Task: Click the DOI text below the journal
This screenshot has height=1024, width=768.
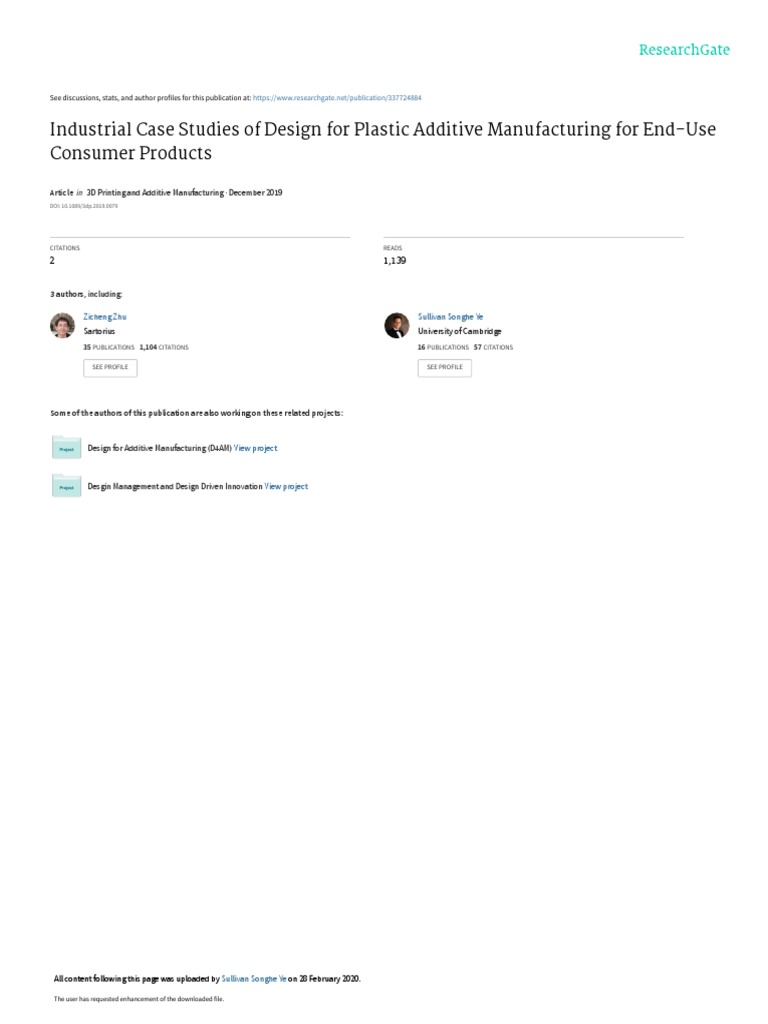Action: coord(84,206)
